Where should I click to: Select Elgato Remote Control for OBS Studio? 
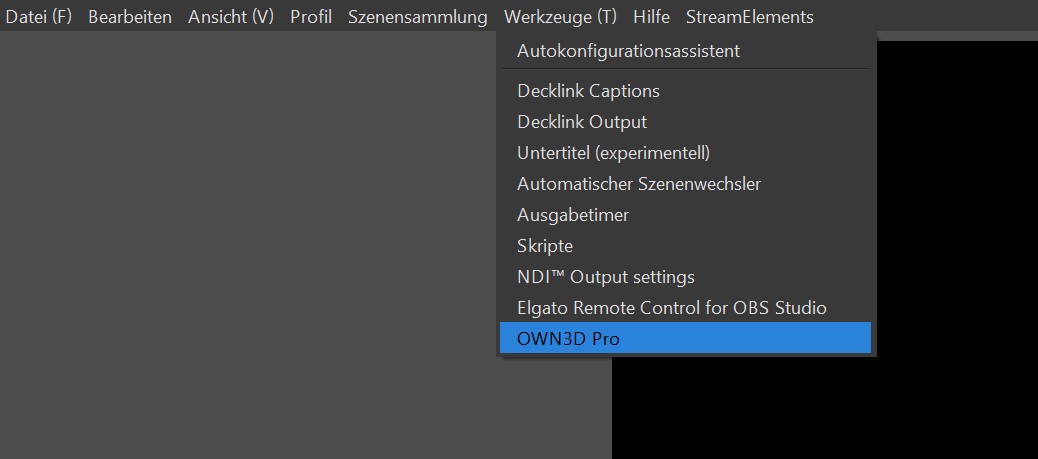coord(671,308)
